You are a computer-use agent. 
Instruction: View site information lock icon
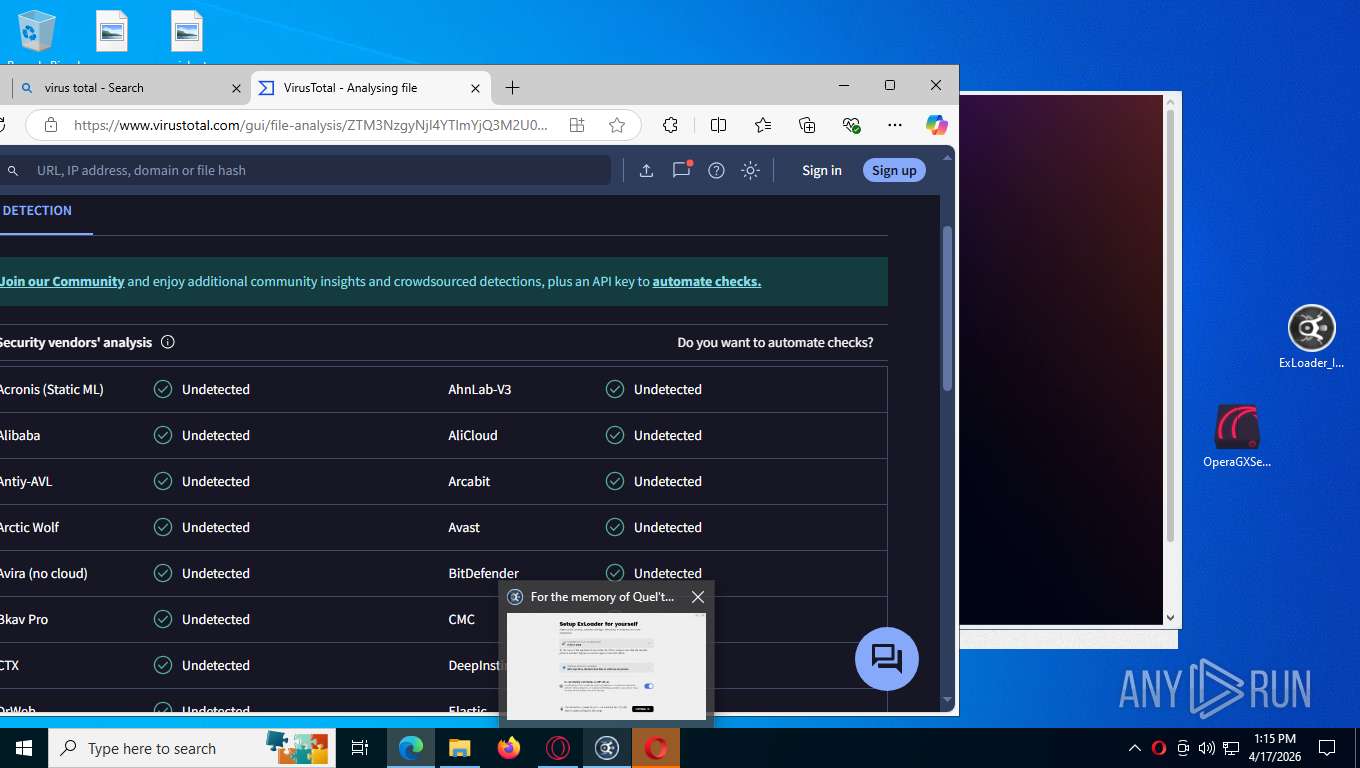tap(50, 125)
